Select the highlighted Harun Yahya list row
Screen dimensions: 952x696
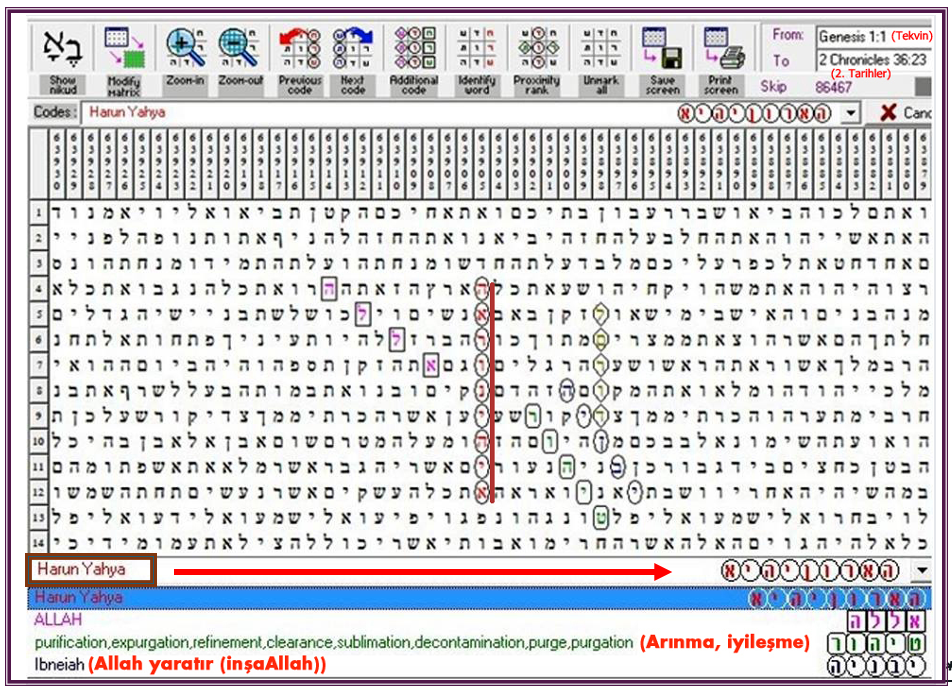pos(480,598)
